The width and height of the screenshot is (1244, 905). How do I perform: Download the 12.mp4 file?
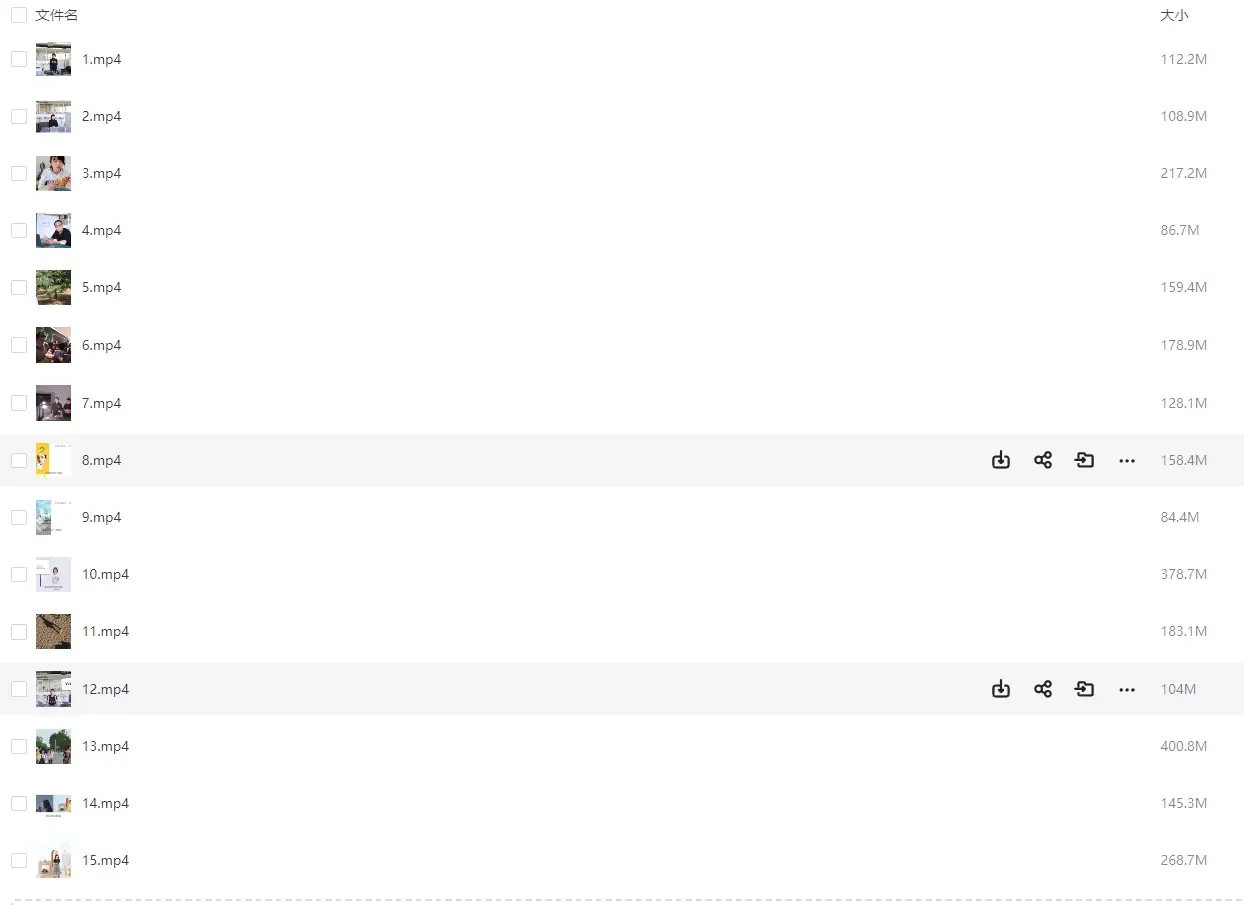[x=1001, y=689]
